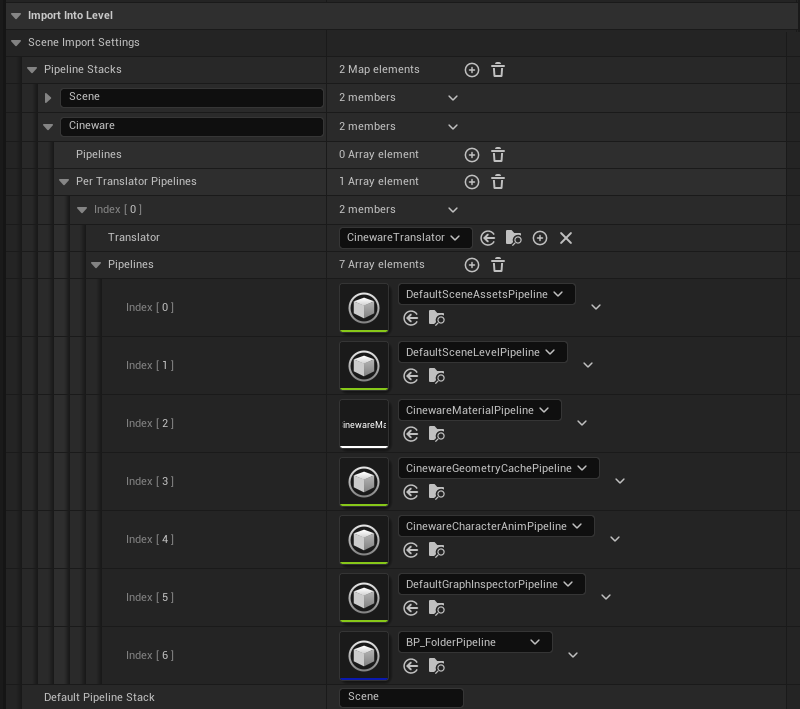Click the Cineware key name text field
The height and width of the screenshot is (709, 800).
tap(191, 127)
